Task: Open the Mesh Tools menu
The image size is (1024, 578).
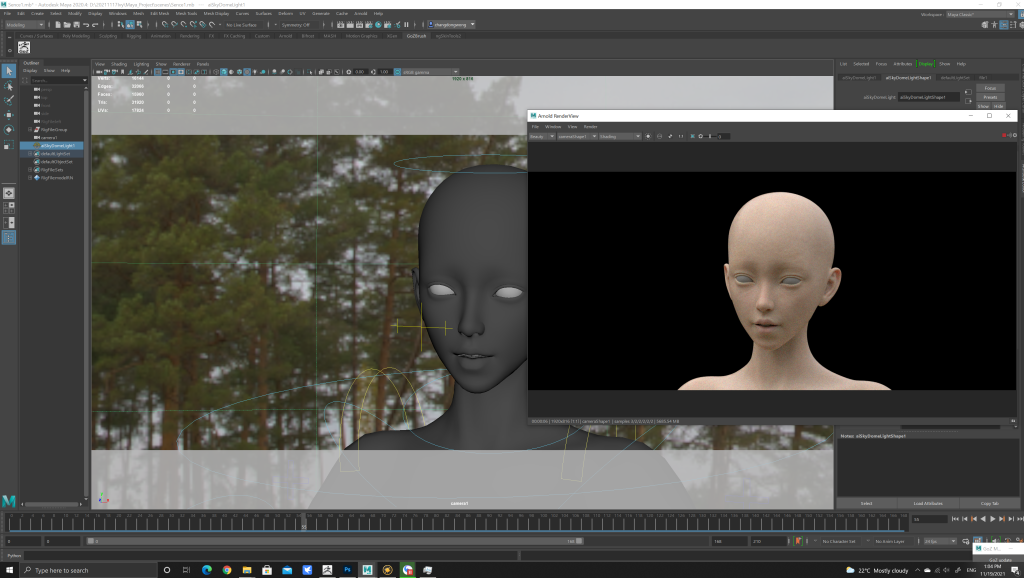Action: pos(186,13)
